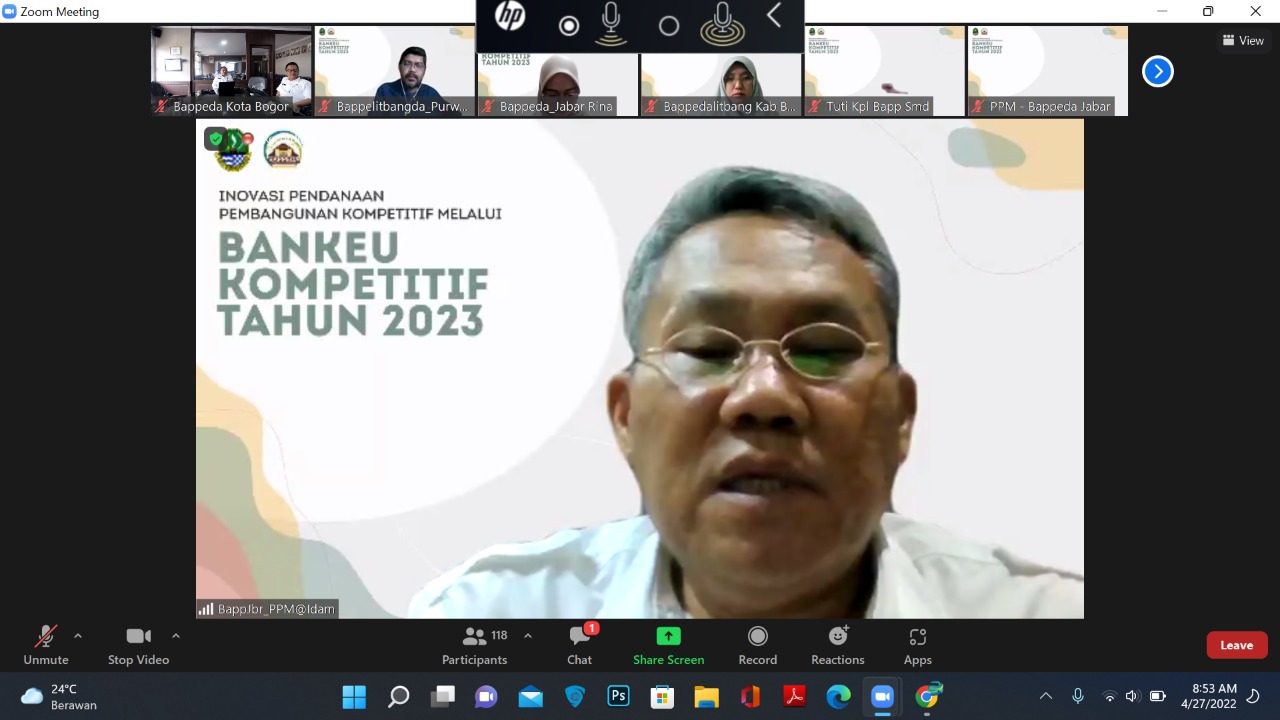Open the weather widget showing 24°C

[60, 696]
